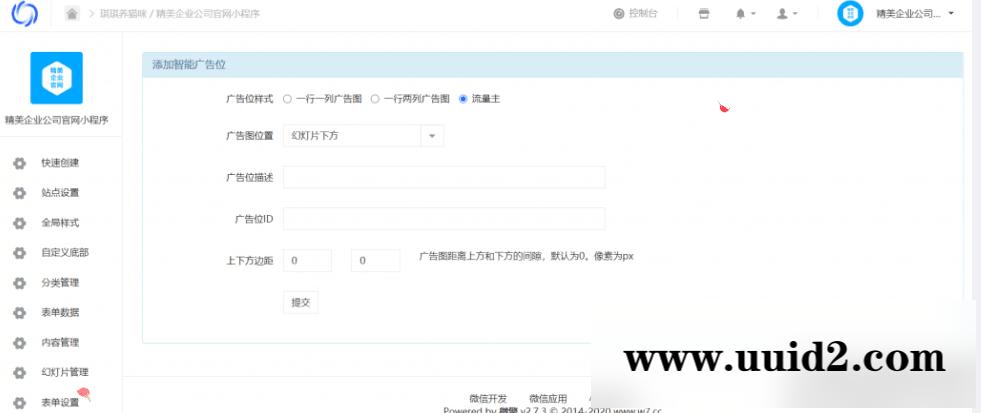Select the 一行一列广告图 radio option
The height and width of the screenshot is (413, 981).
click(288, 99)
